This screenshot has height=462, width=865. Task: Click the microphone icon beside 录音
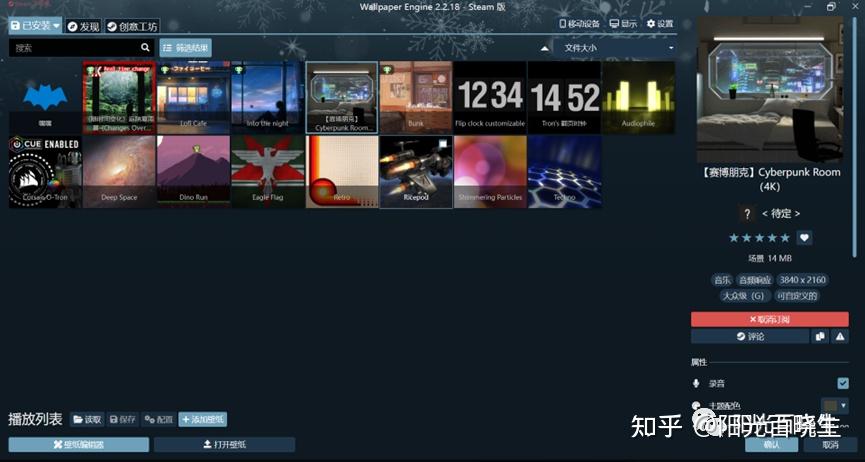[696, 383]
